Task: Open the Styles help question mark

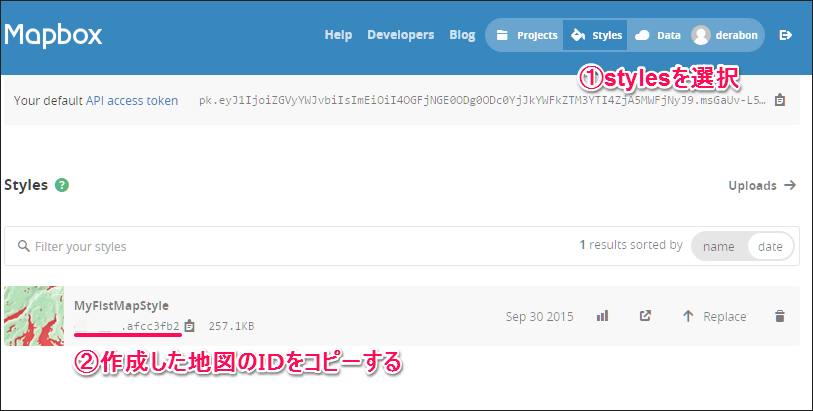Action: pyautogui.click(x=62, y=185)
